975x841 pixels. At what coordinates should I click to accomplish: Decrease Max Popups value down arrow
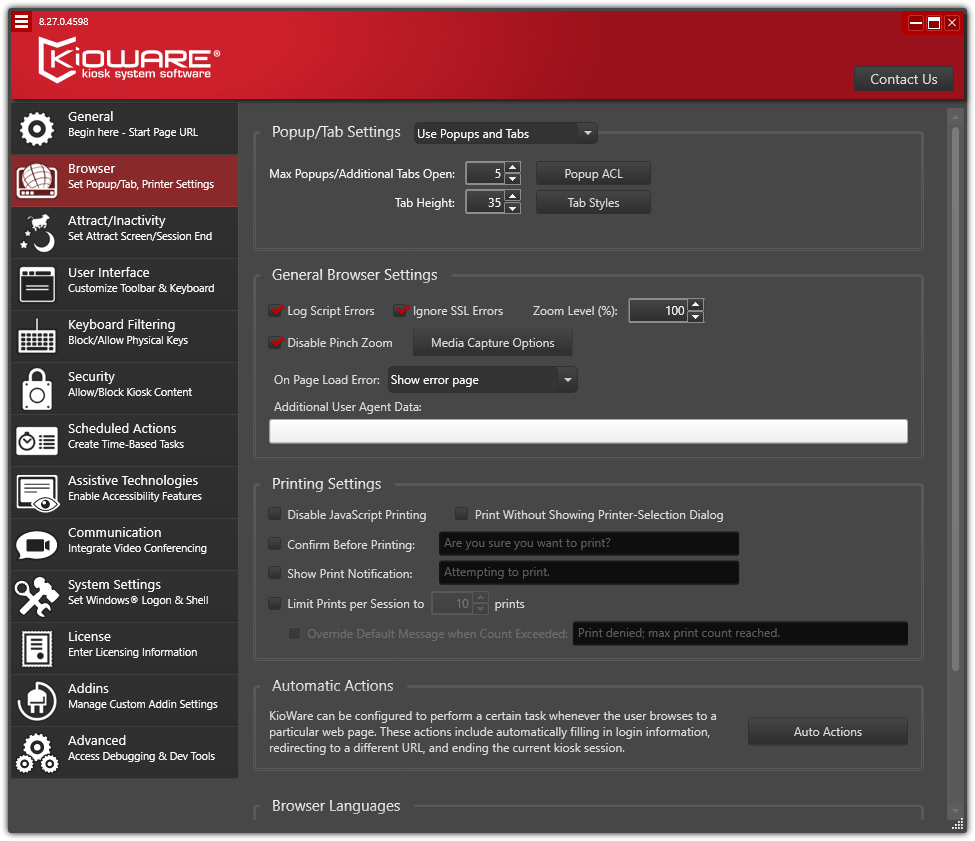[x=512, y=179]
